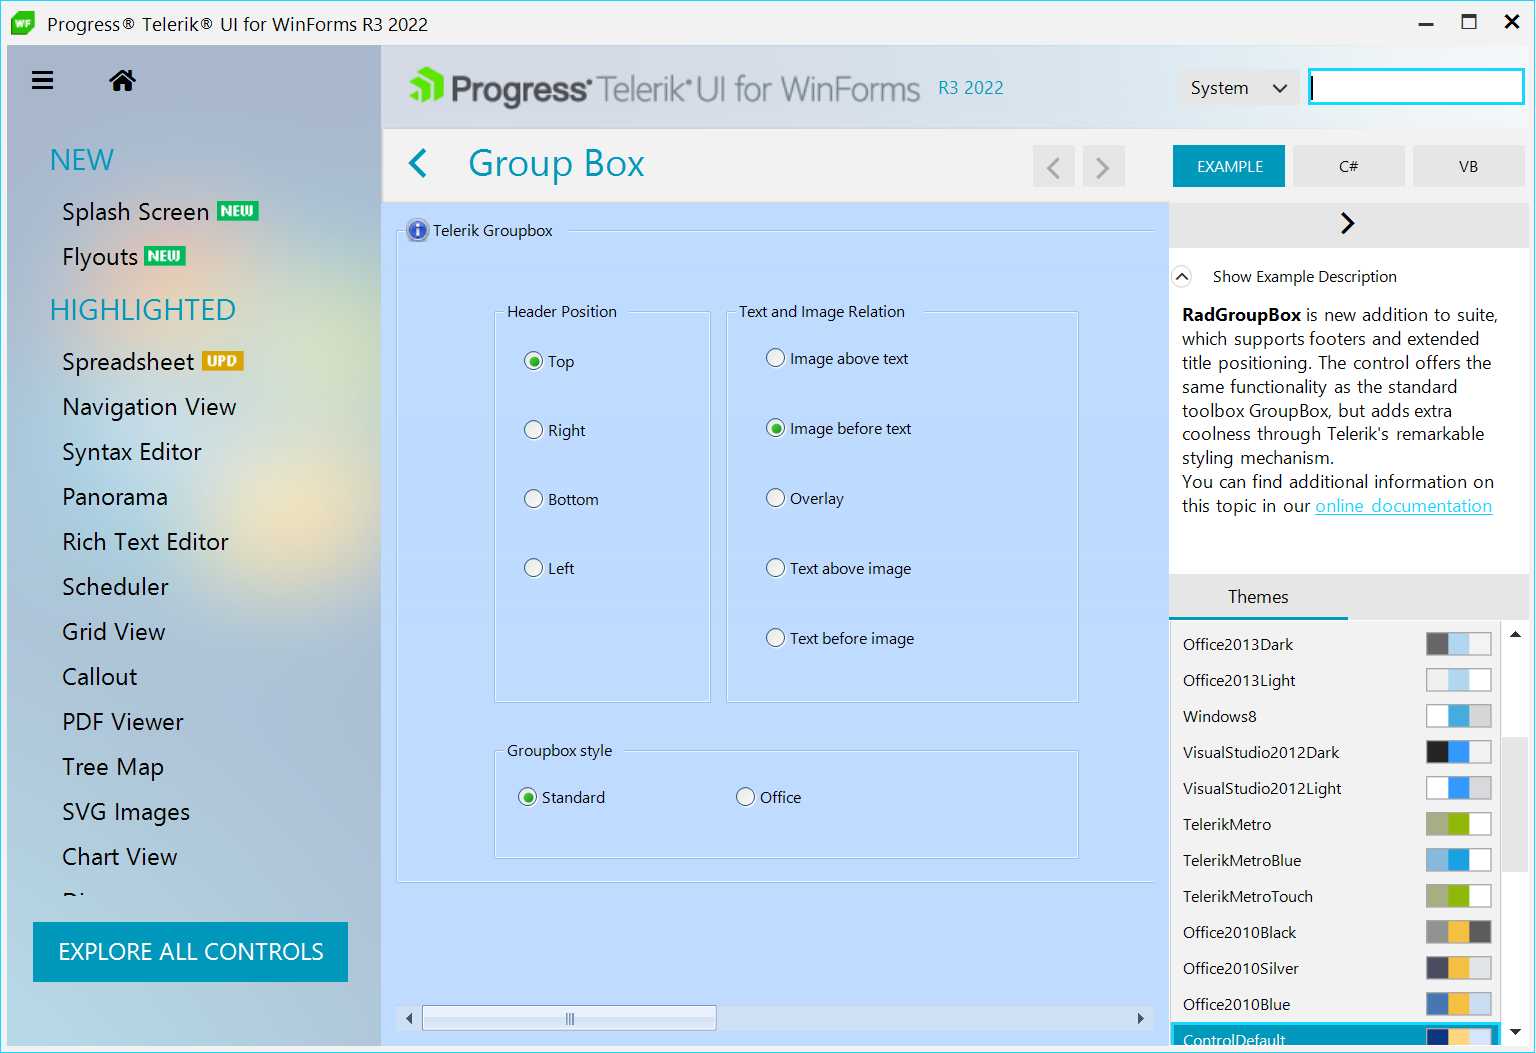Click the app icon in title bar
1536x1053 pixels.
(x=23, y=23)
